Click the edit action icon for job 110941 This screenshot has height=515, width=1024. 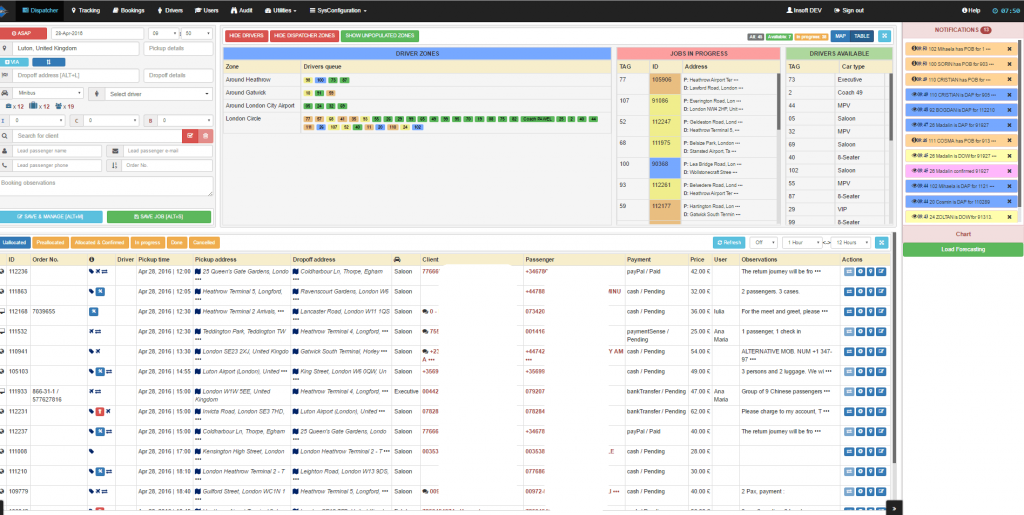(882, 351)
